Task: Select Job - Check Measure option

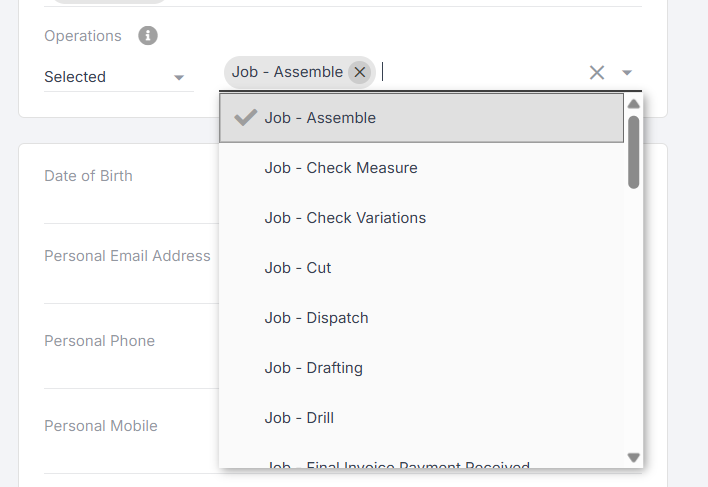Action: click(x=341, y=168)
